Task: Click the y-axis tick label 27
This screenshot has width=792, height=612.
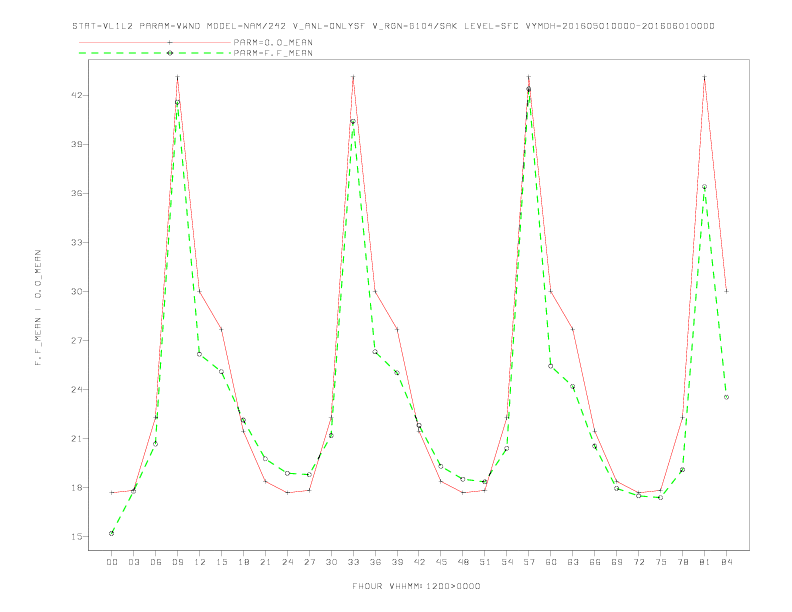Action: (77, 340)
